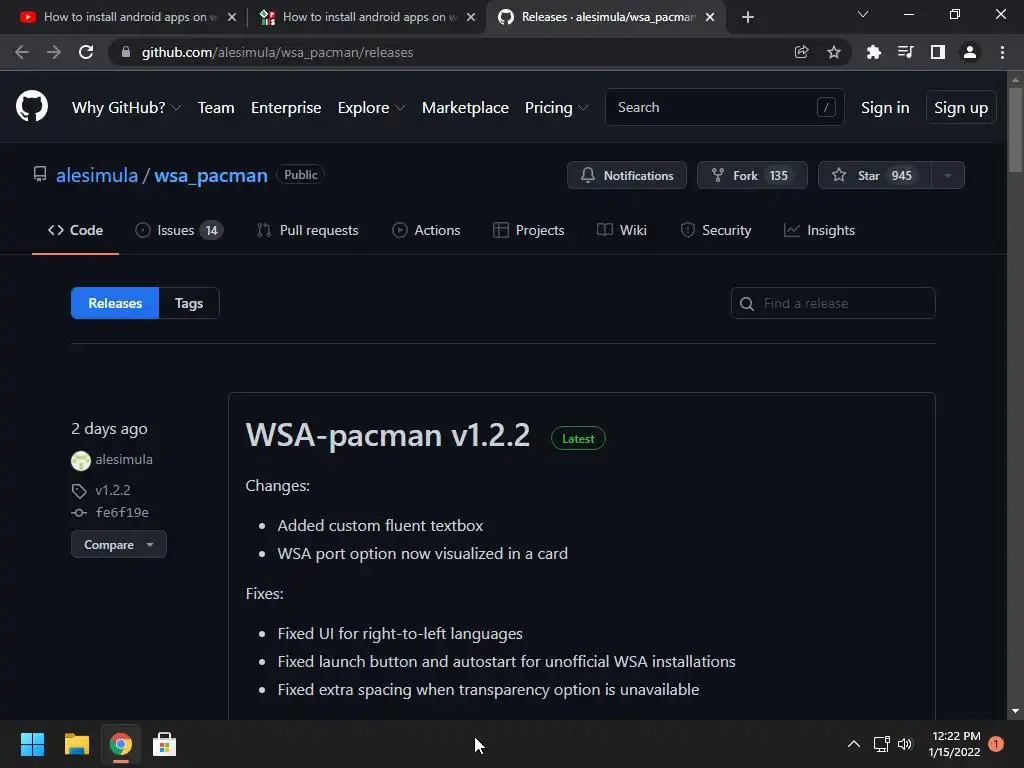
Task: Open the Pull requests tab
Action: point(308,230)
